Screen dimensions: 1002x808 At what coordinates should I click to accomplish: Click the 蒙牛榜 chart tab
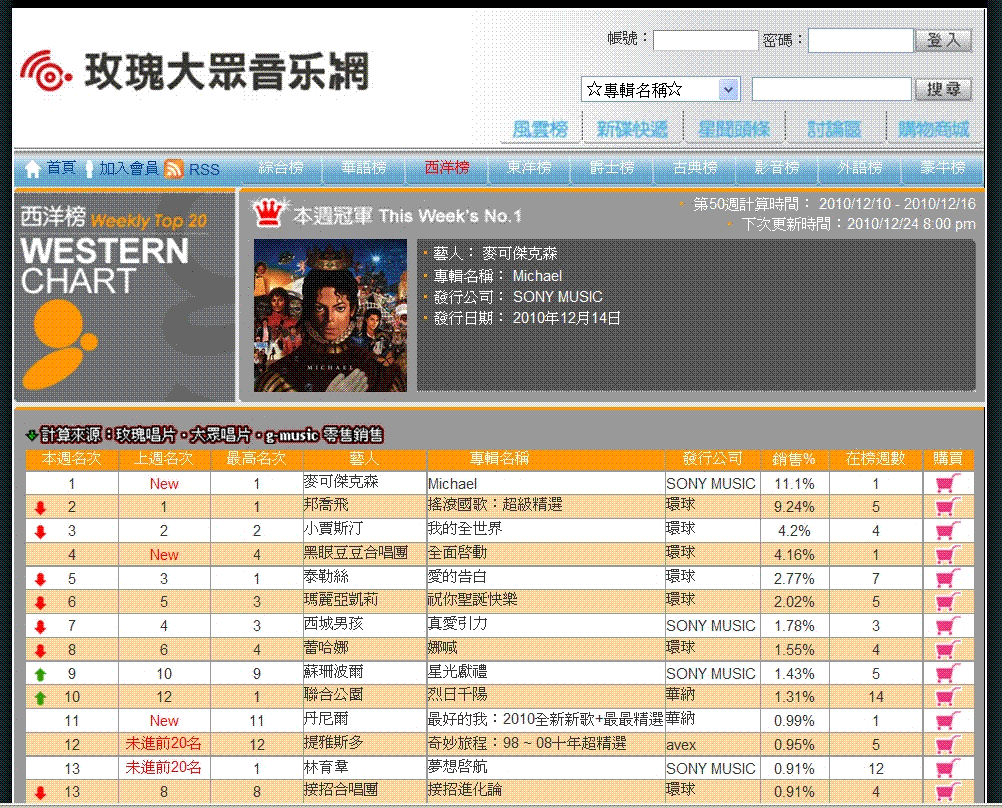pos(943,167)
